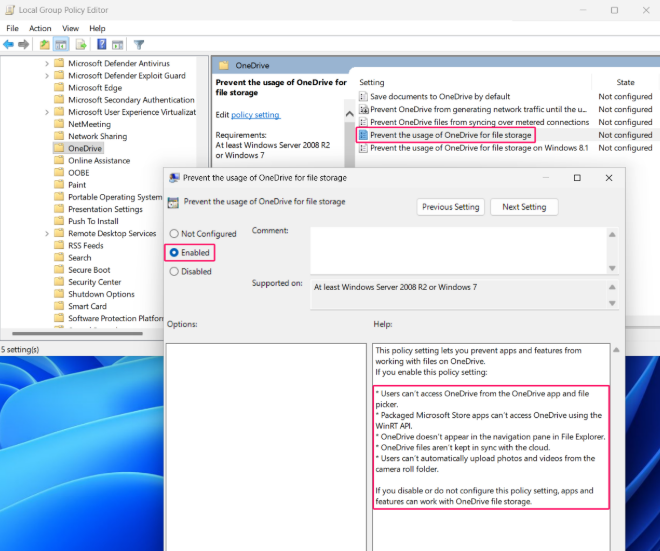
Task: Click the State column header
Action: 625,82
